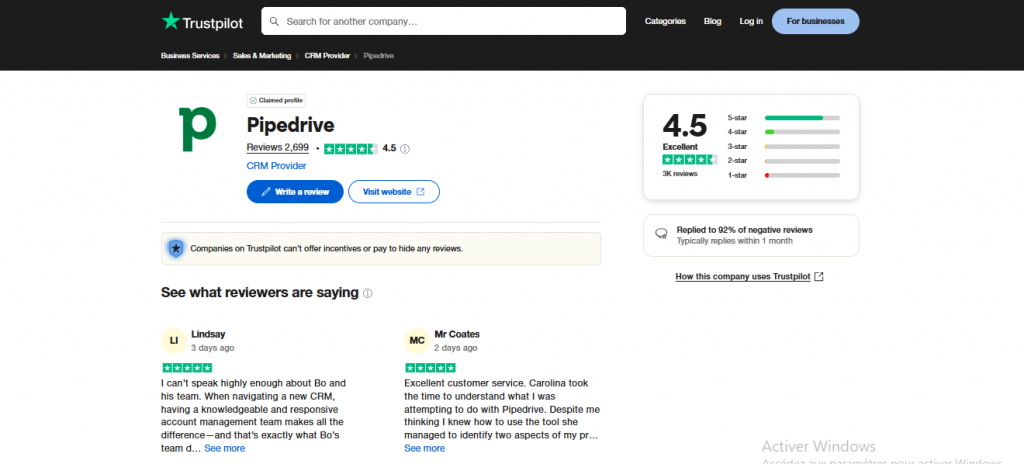Click Lindsay's LI avatar
The width and height of the screenshot is (1024, 464).
(x=174, y=340)
